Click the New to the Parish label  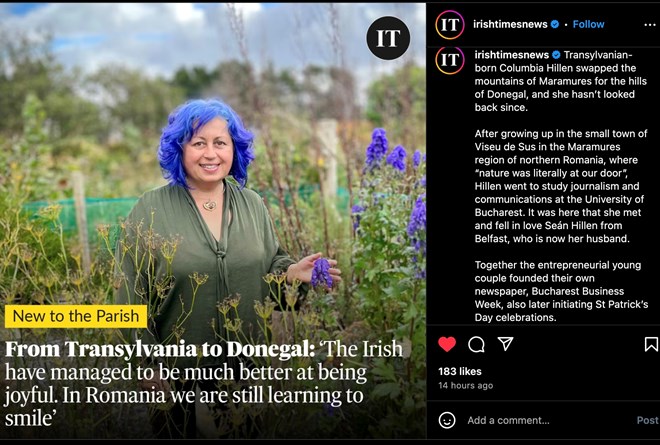click(76, 316)
